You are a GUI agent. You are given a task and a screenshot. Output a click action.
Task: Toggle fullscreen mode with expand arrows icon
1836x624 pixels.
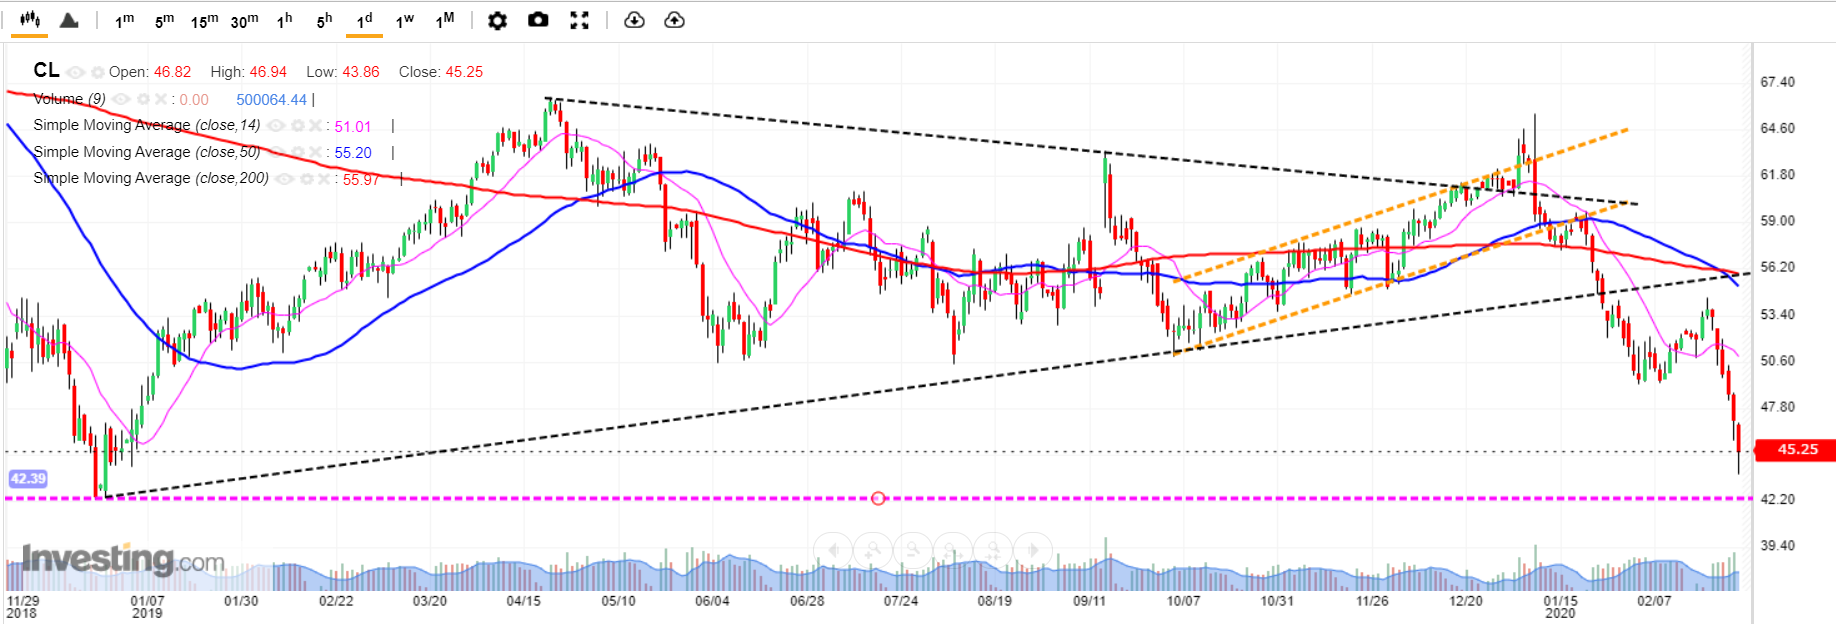pyautogui.click(x=579, y=20)
